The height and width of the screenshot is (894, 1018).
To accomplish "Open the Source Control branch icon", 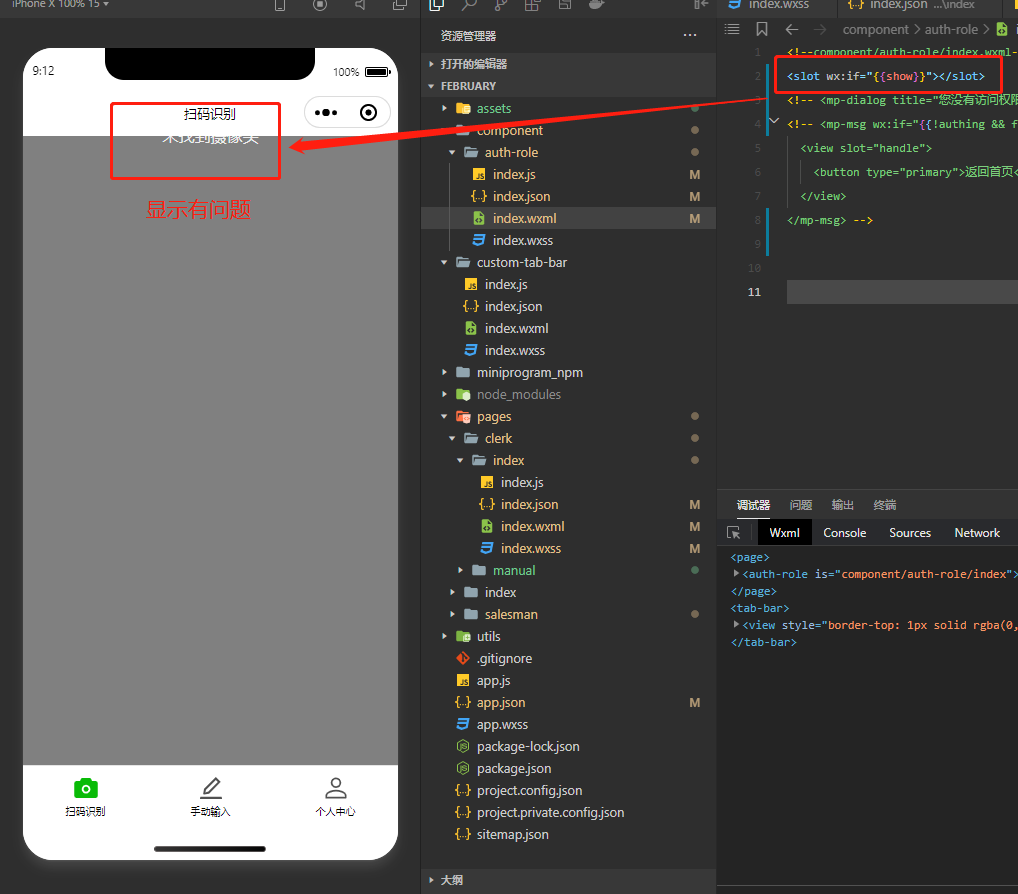I will (x=501, y=5).
